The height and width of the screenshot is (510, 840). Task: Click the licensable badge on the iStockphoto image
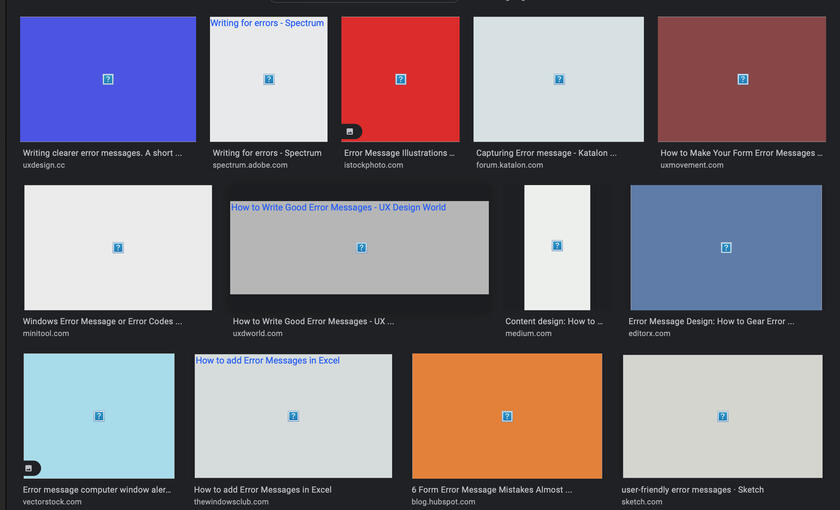(350, 131)
